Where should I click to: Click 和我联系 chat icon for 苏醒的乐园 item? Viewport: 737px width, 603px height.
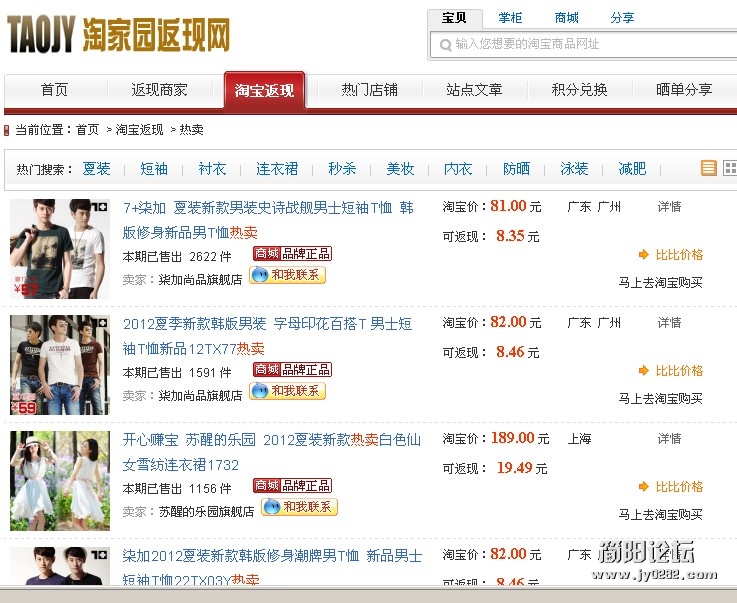pos(299,507)
